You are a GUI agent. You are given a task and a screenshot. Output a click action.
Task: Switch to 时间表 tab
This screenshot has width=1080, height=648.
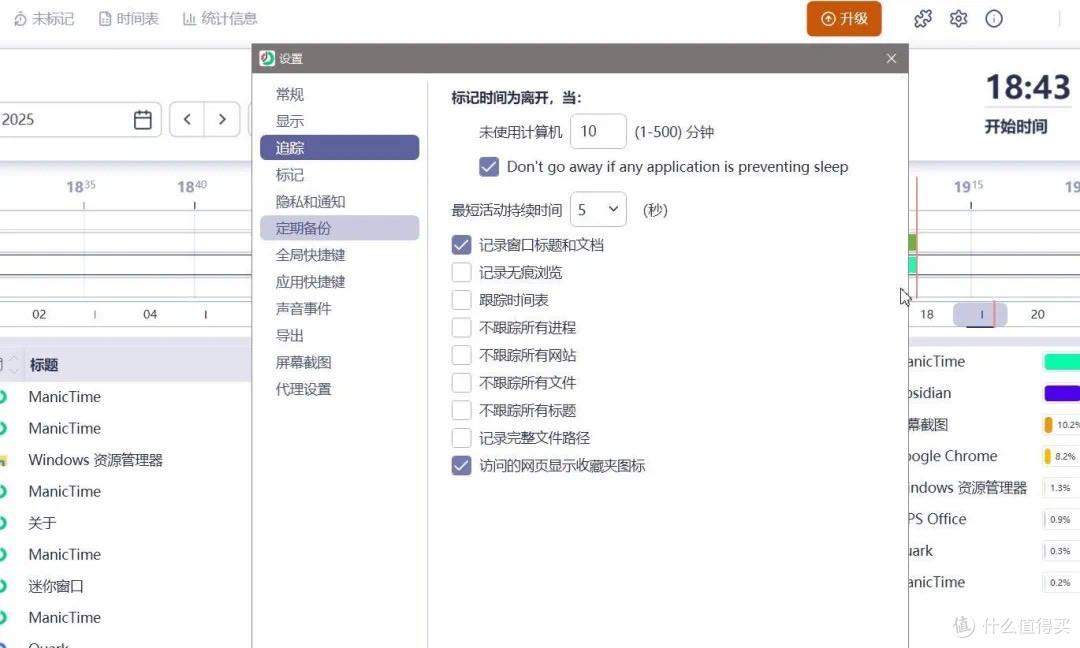(x=129, y=19)
